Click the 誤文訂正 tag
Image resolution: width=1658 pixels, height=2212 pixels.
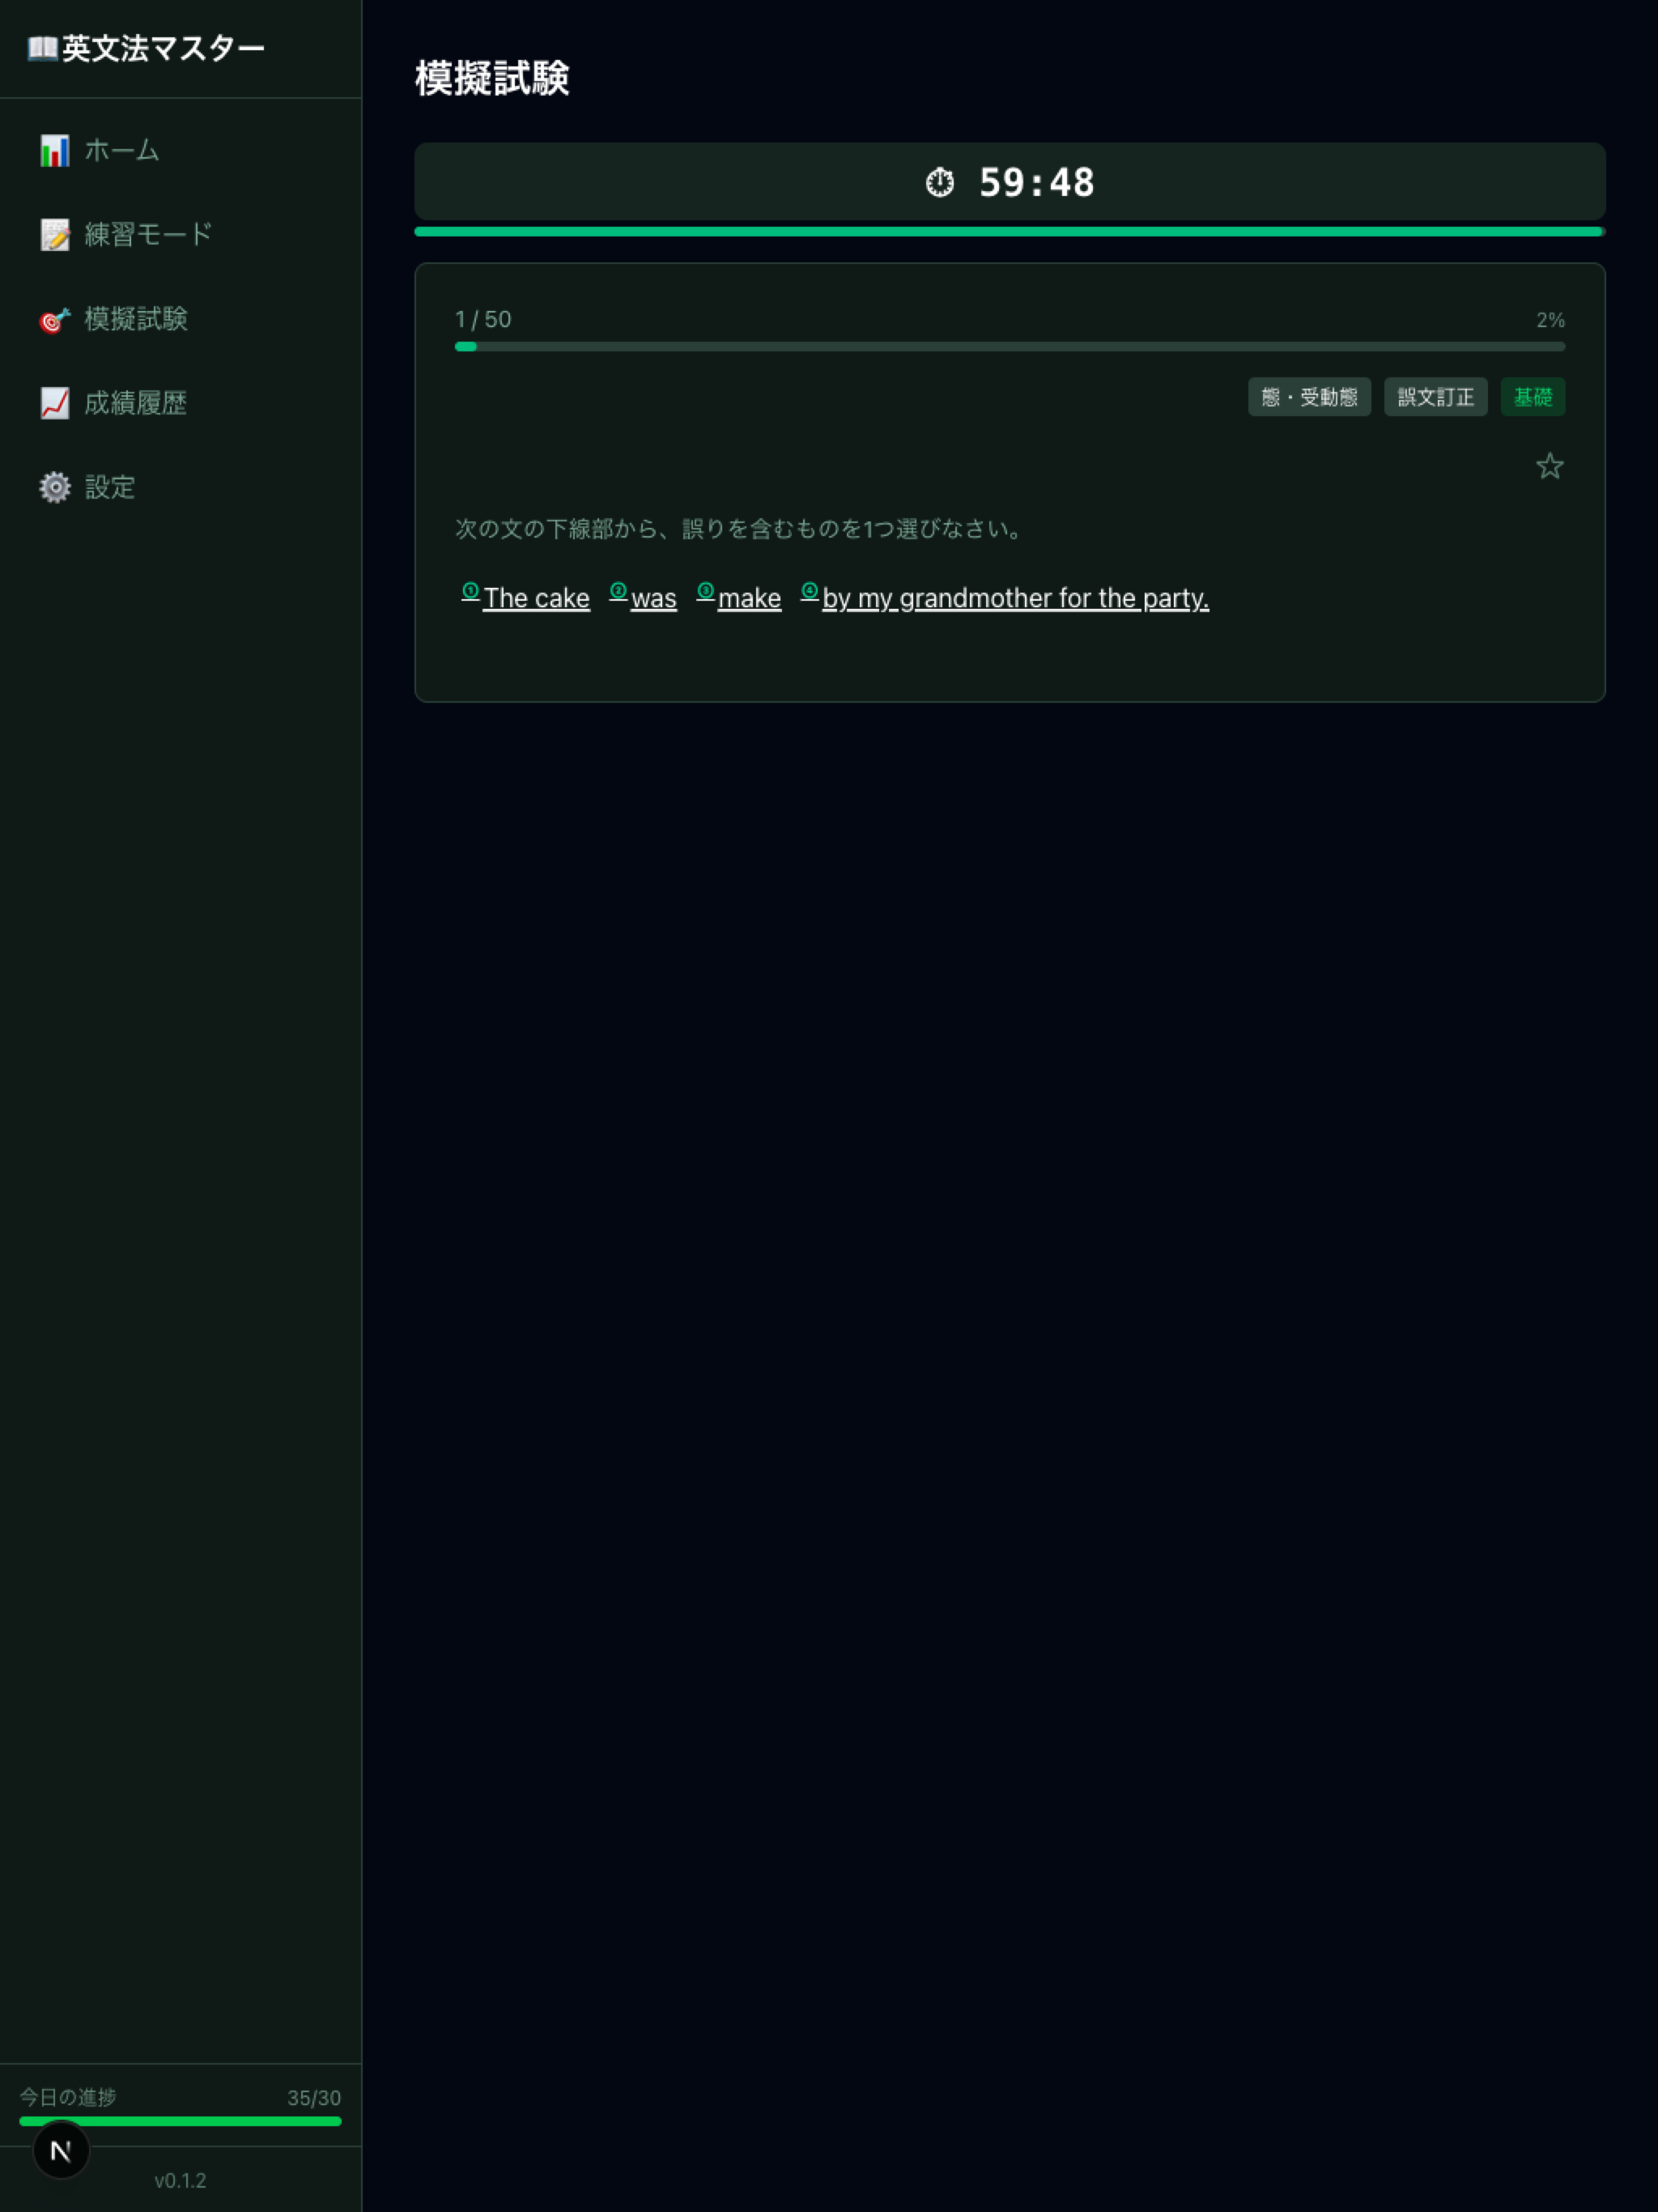pos(1435,397)
